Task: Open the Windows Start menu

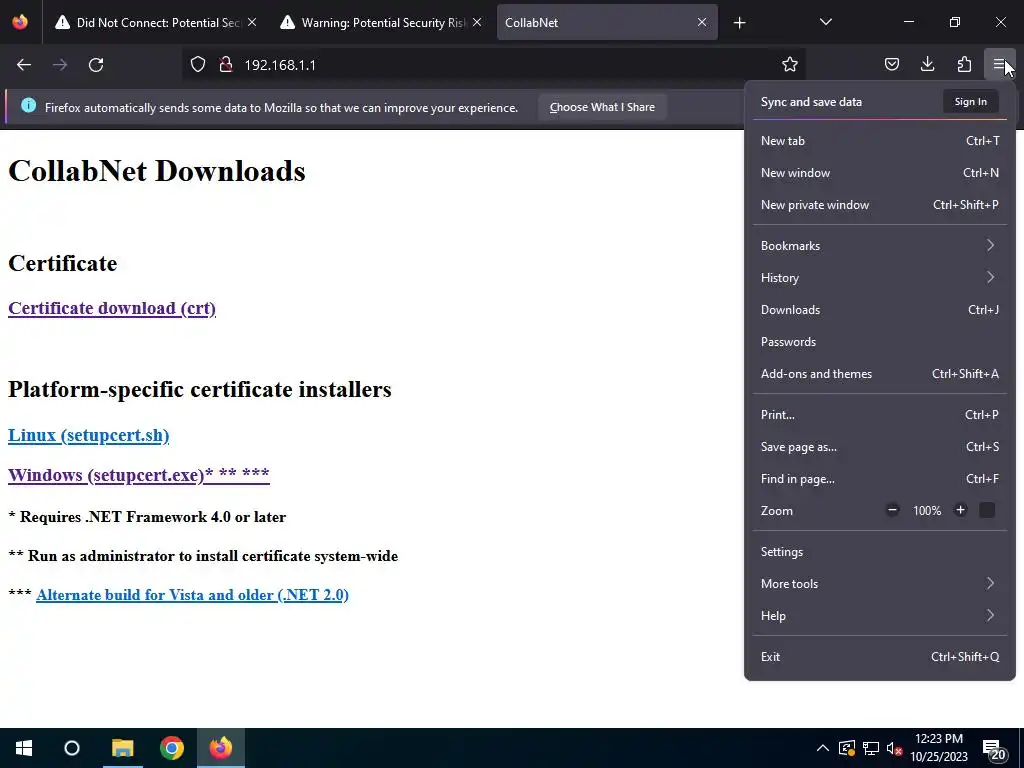Action: click(x=24, y=748)
